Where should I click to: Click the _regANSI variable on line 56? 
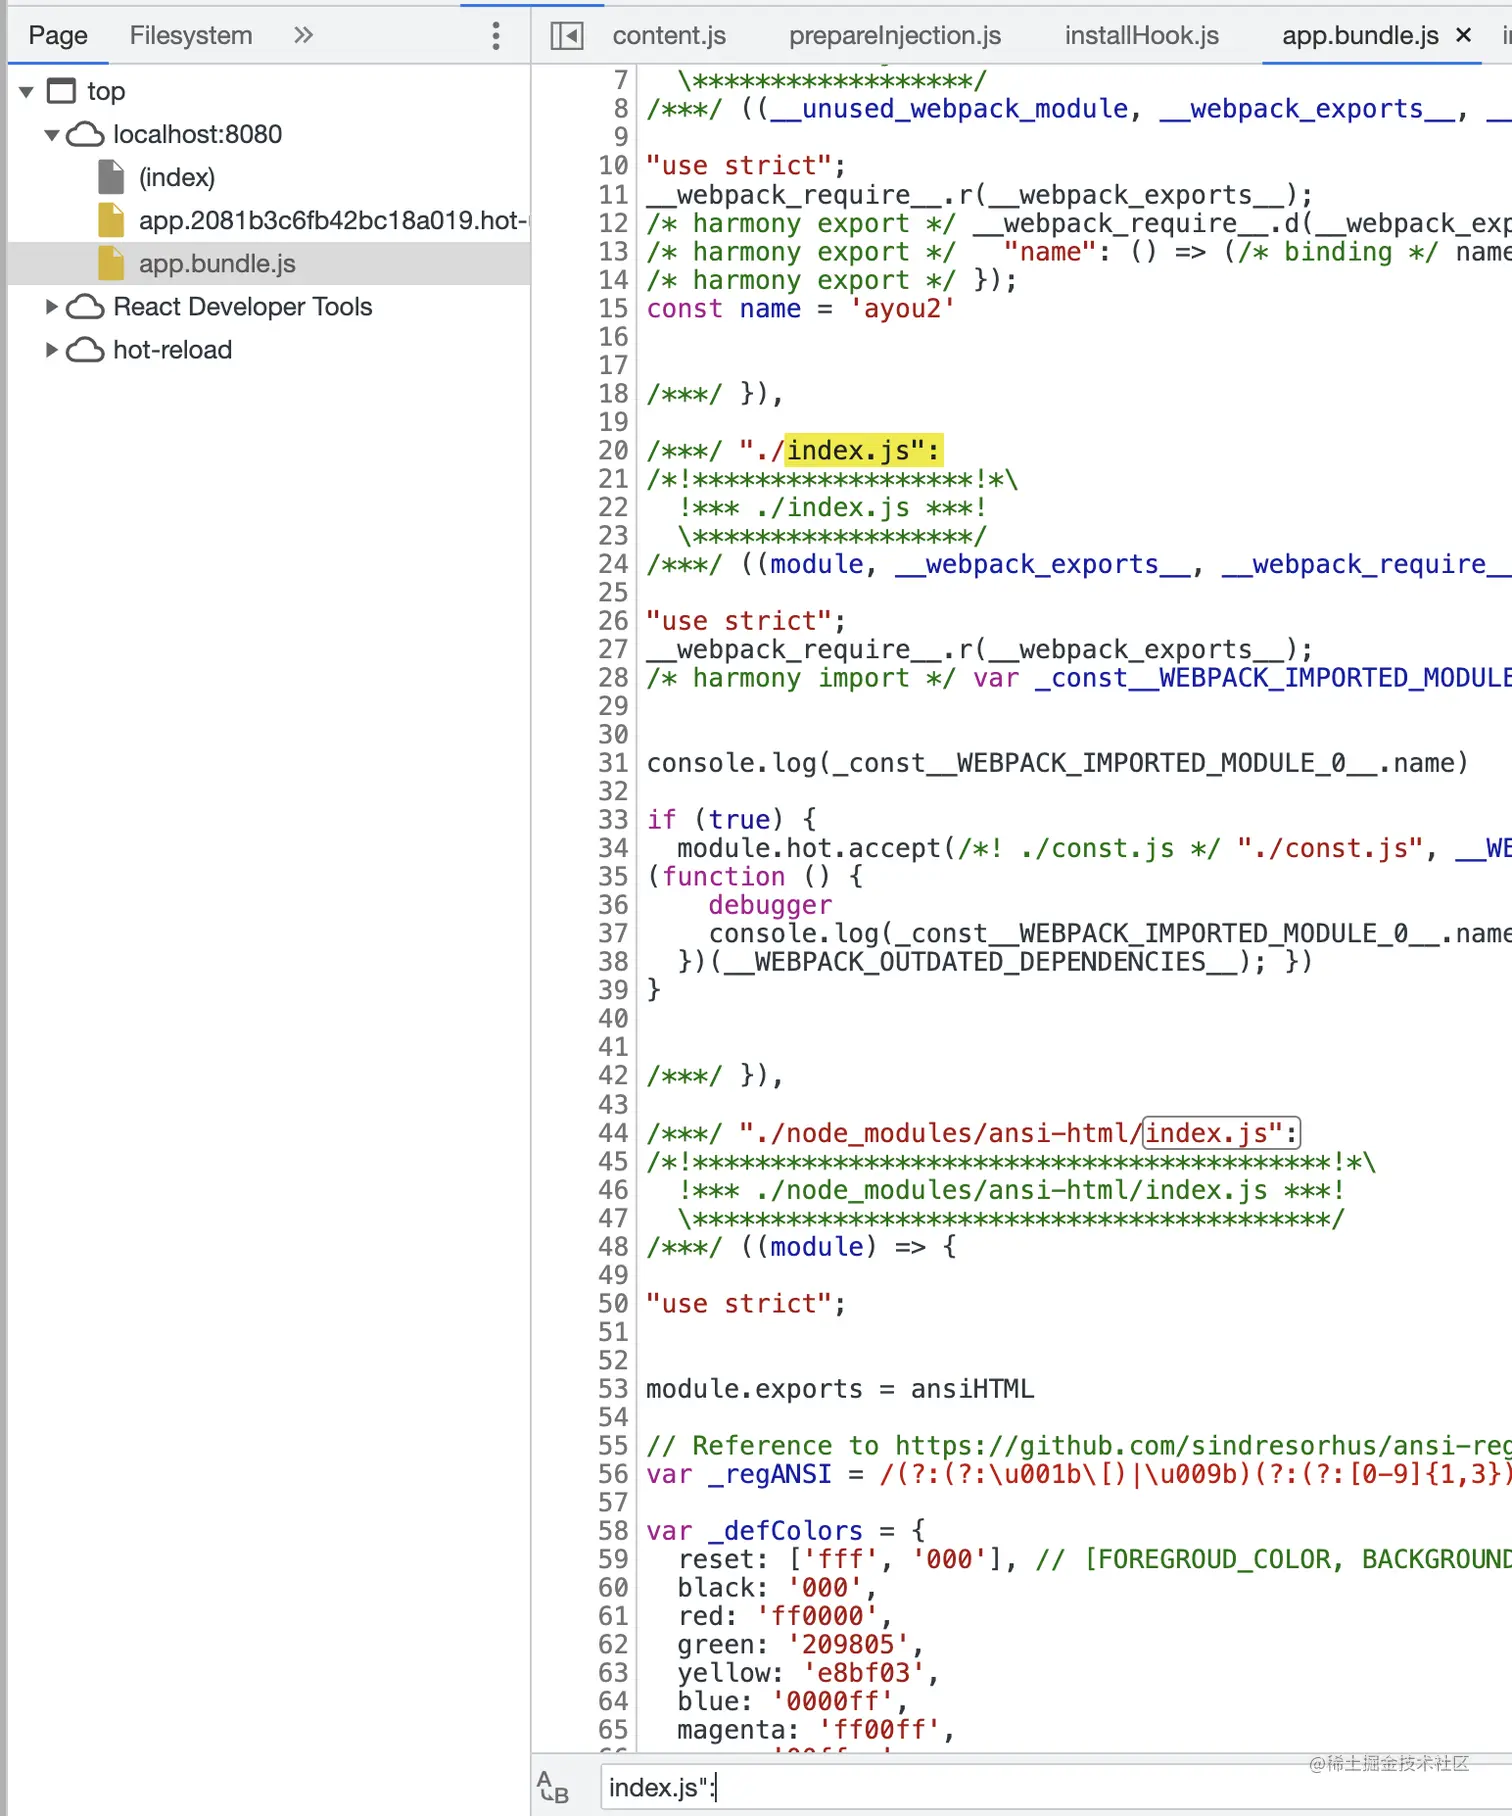point(770,1474)
